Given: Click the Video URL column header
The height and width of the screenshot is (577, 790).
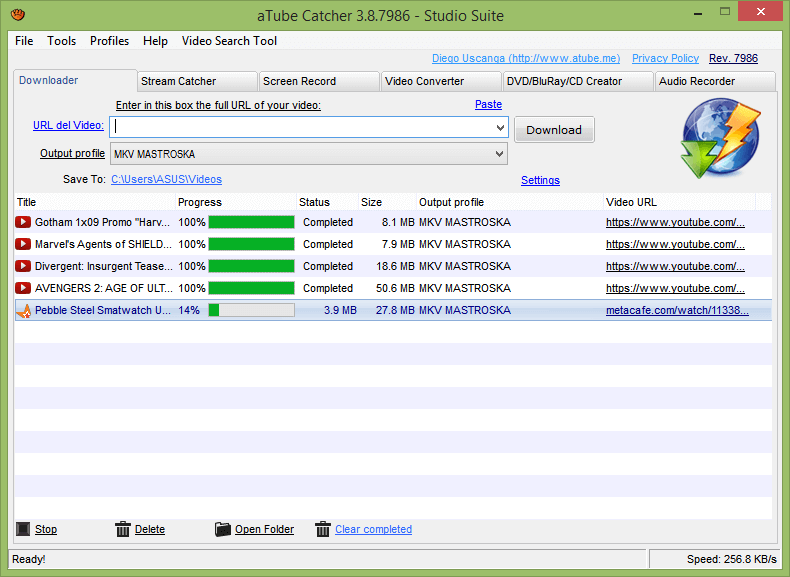Looking at the screenshot, I should (680, 202).
